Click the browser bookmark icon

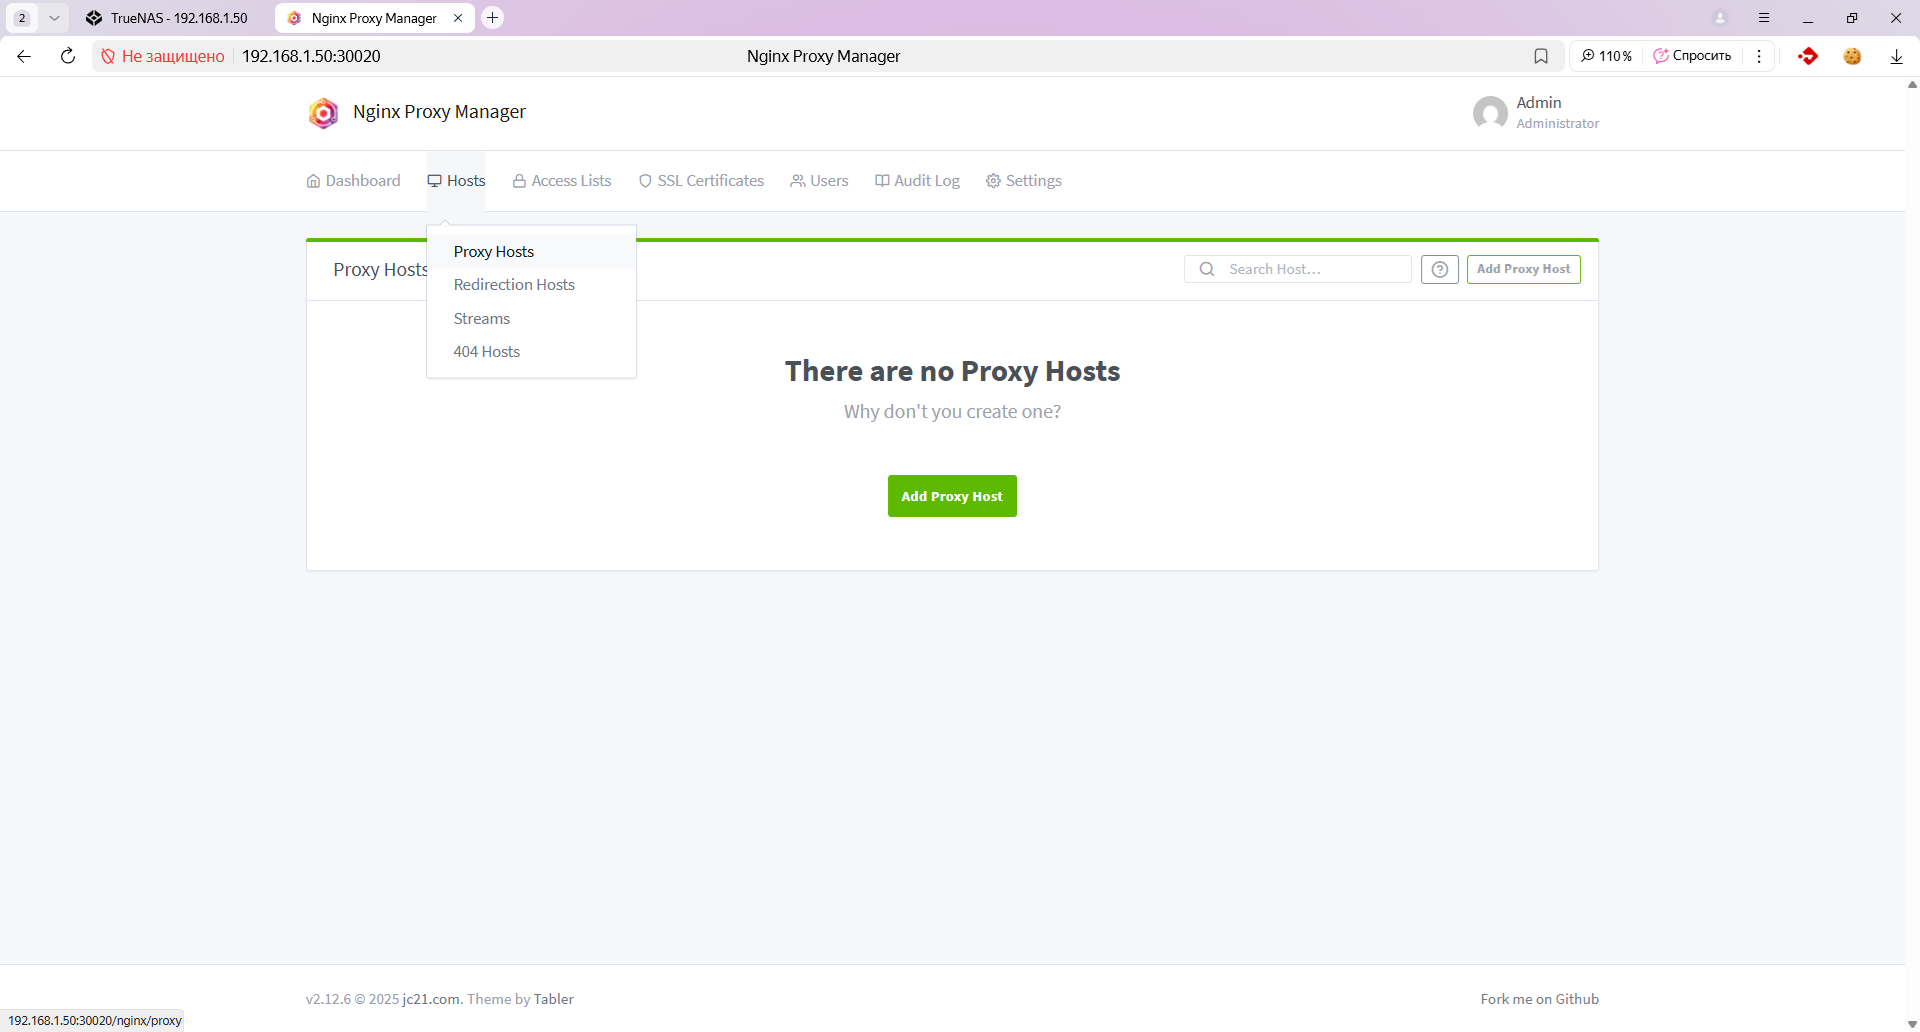[1541, 56]
